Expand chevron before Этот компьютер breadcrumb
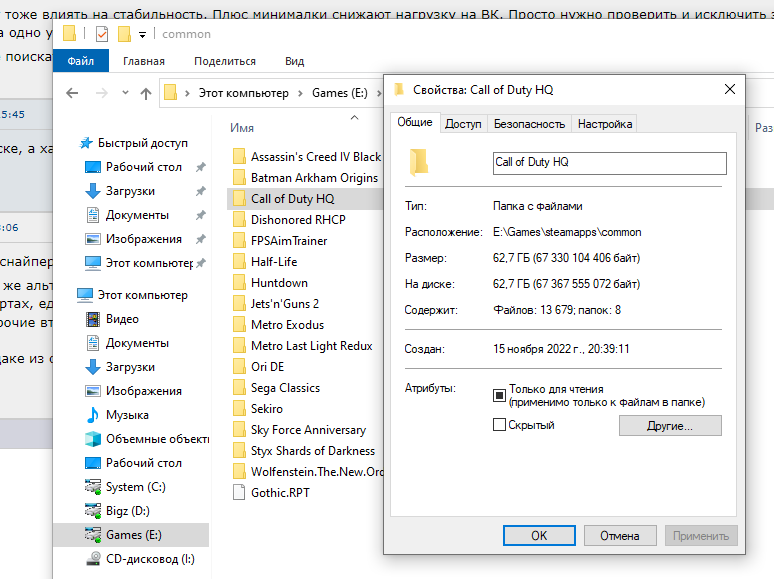The width and height of the screenshot is (774, 579). pos(187,93)
